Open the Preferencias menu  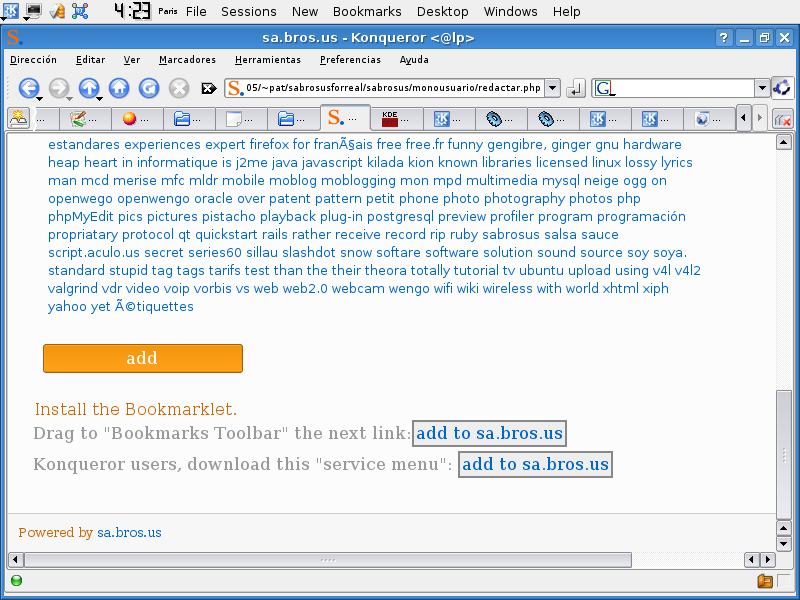[x=350, y=60]
